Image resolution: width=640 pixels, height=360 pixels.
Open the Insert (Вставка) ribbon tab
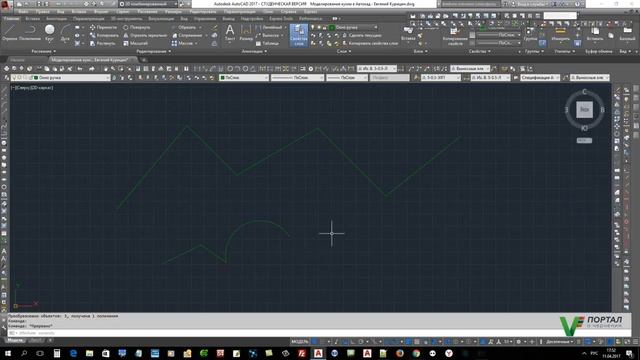pyautogui.click(x=33, y=18)
